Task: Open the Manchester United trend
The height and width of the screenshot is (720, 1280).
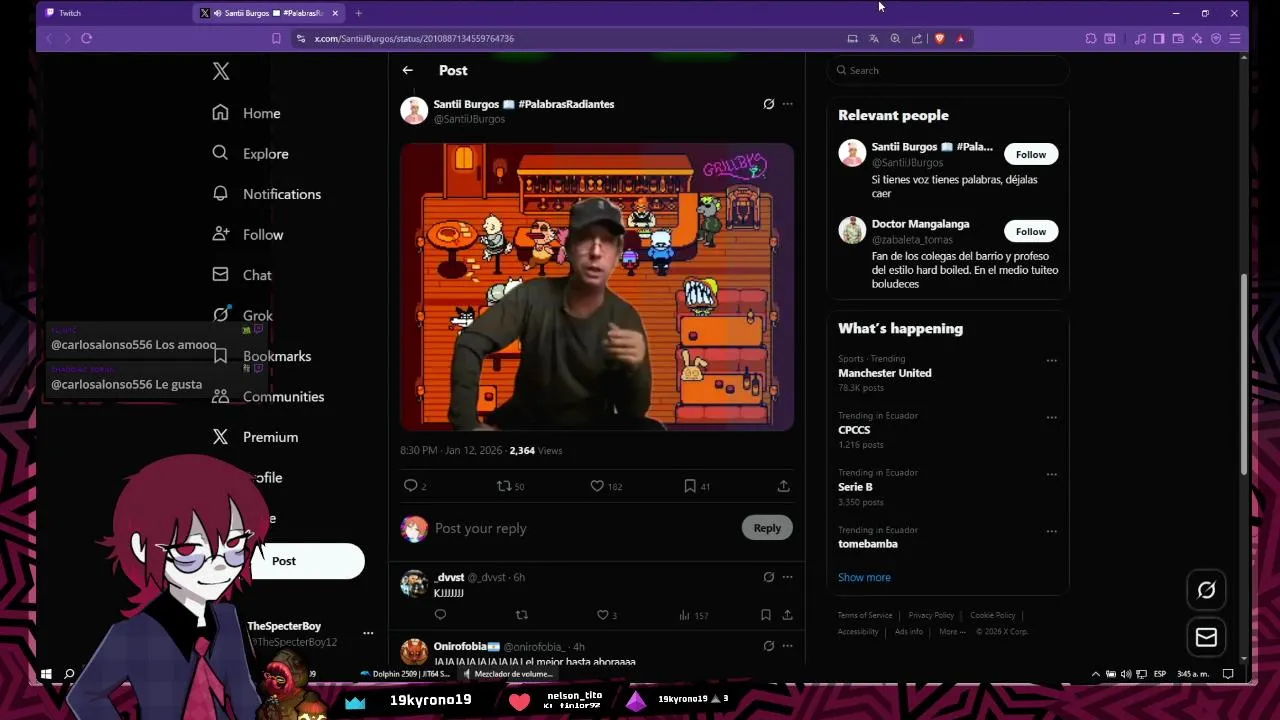Action: click(x=884, y=373)
